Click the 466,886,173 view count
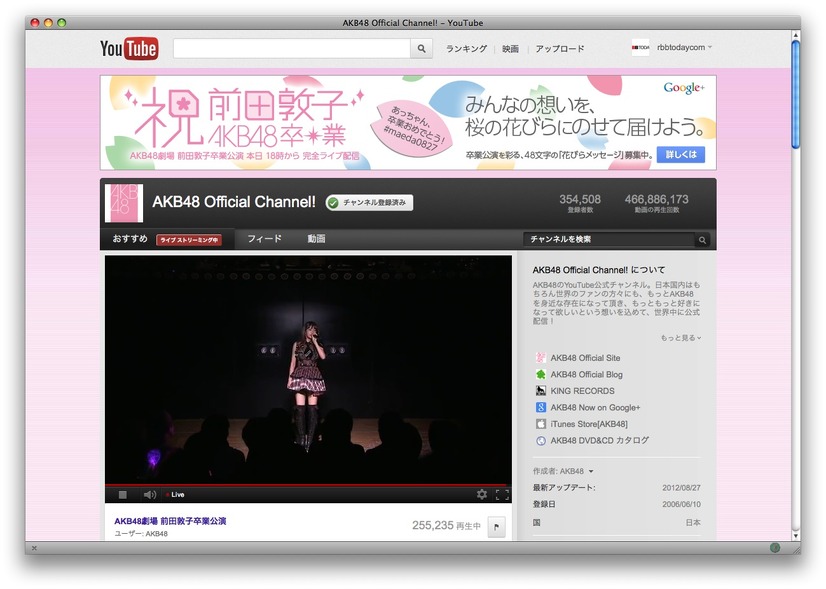Screen dimensions: 826x589 [x=656, y=200]
